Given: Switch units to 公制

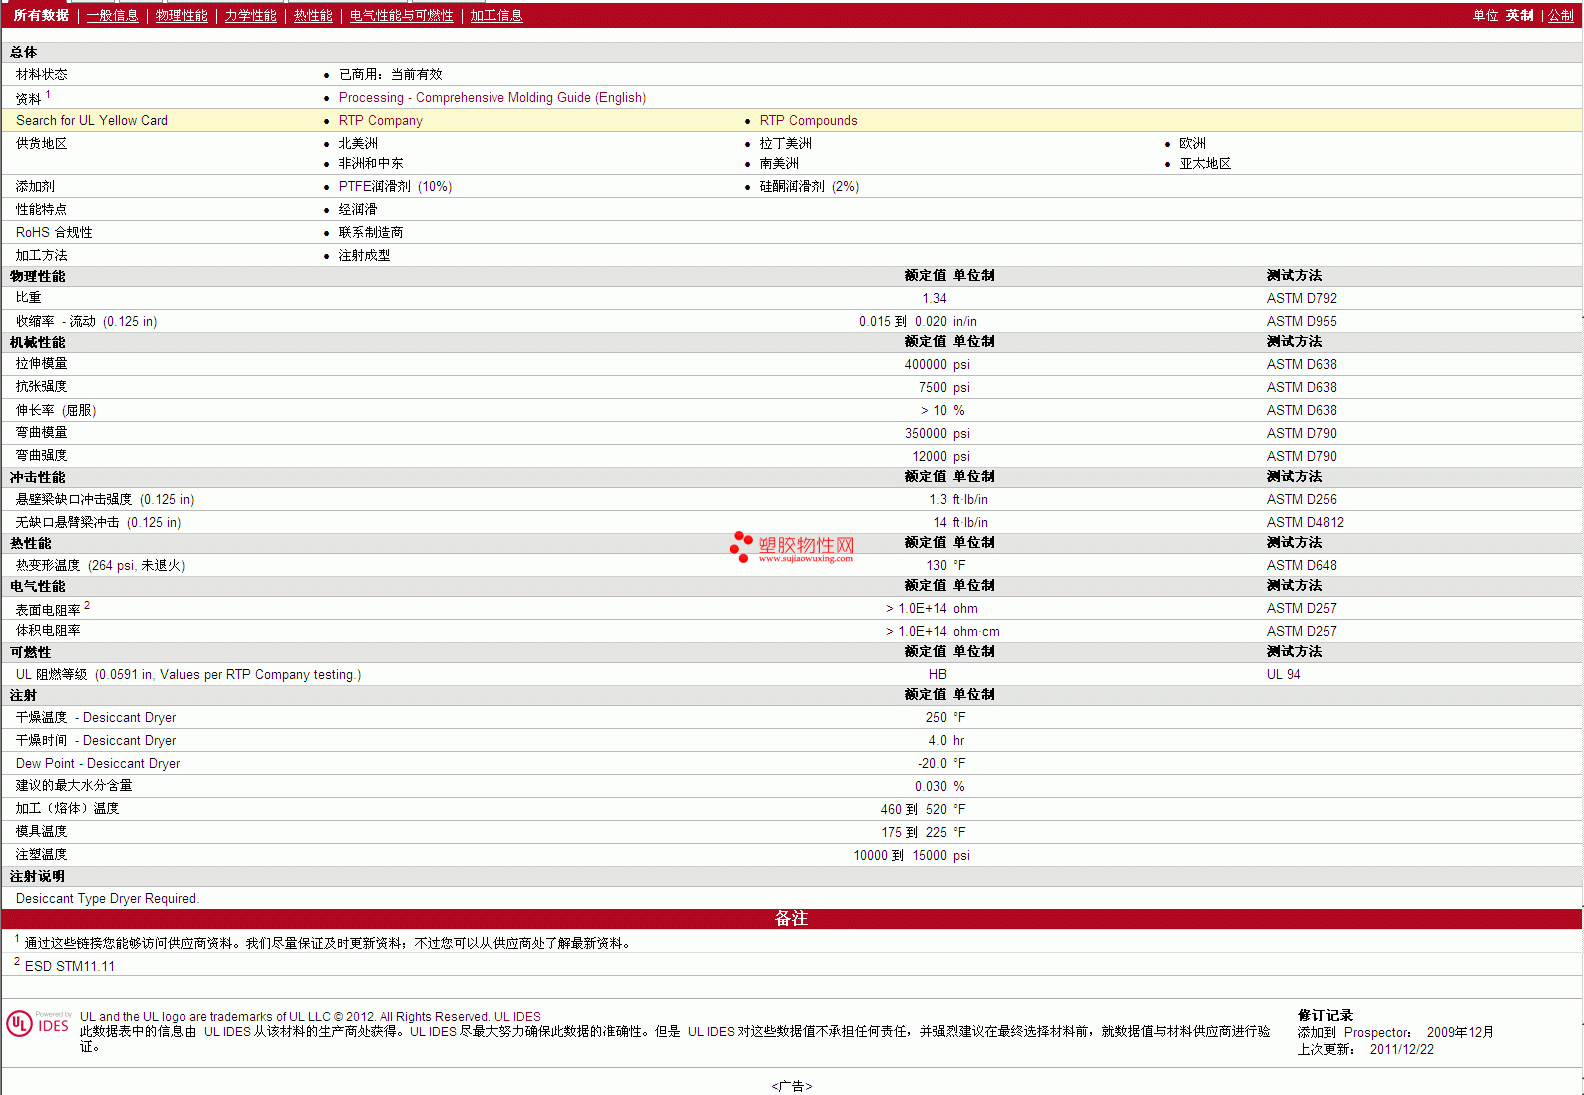Looking at the screenshot, I should (1561, 16).
